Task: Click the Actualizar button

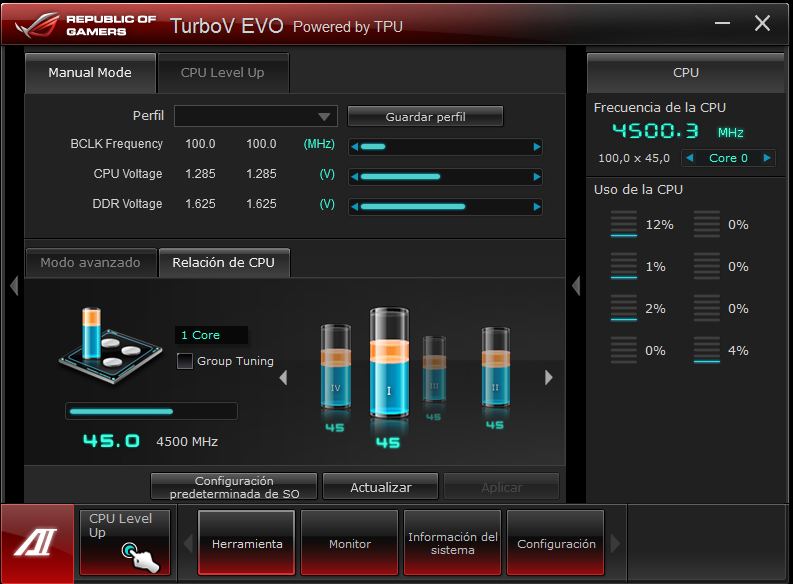Action: pos(380,487)
